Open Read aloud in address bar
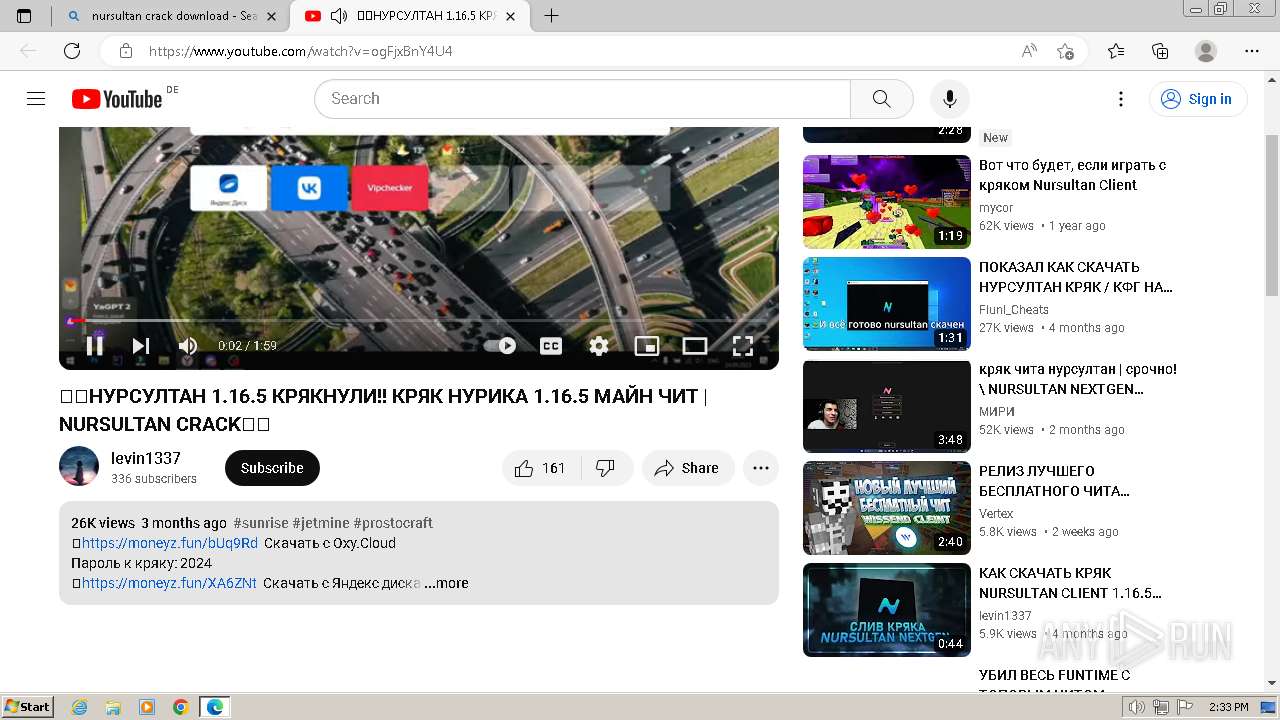 tap(1029, 51)
